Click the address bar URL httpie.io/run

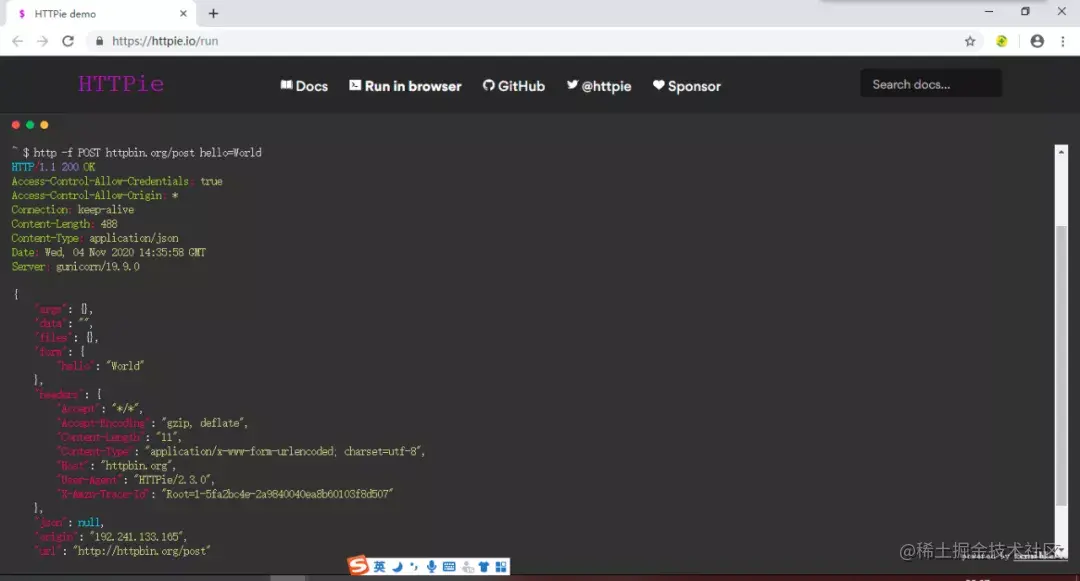point(165,41)
